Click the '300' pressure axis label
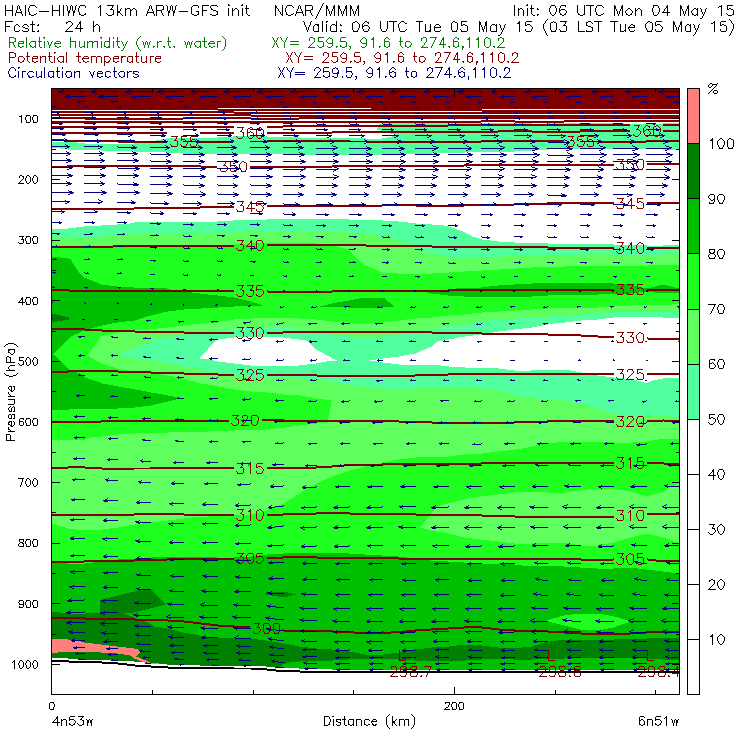 tap(28, 240)
